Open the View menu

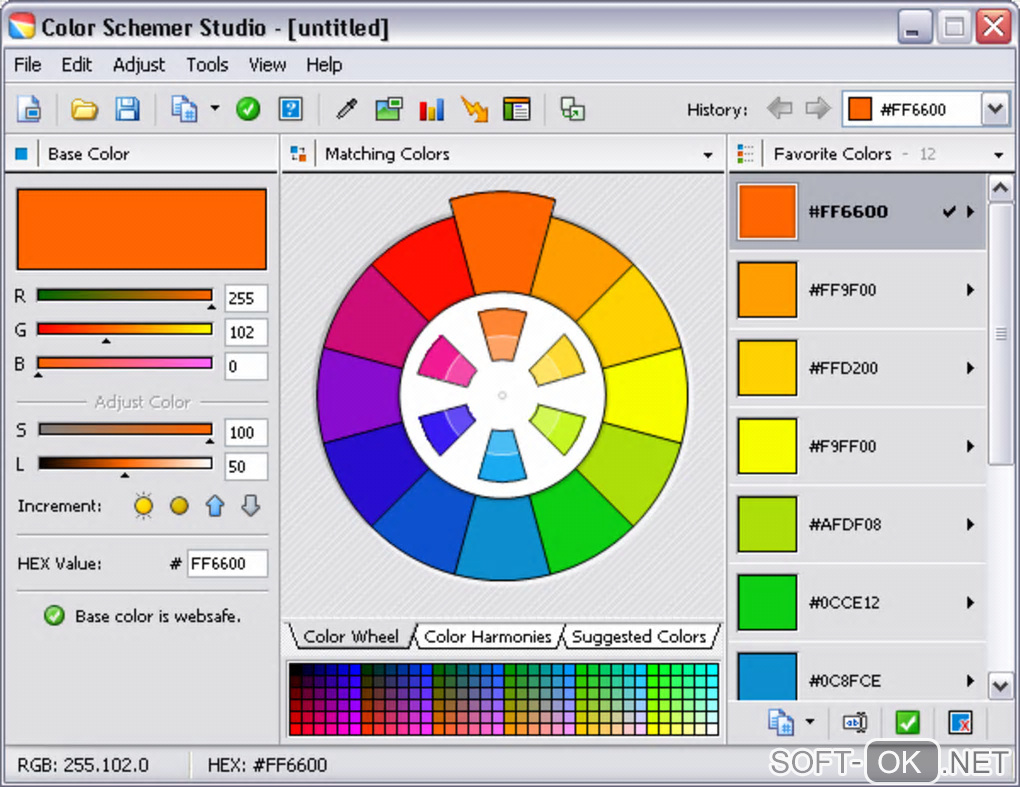(x=267, y=65)
